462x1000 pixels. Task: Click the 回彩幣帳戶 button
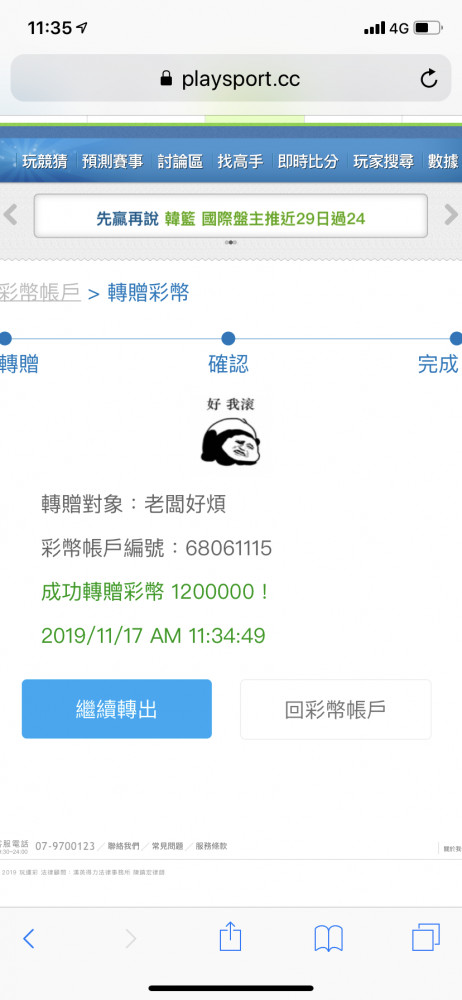336,709
